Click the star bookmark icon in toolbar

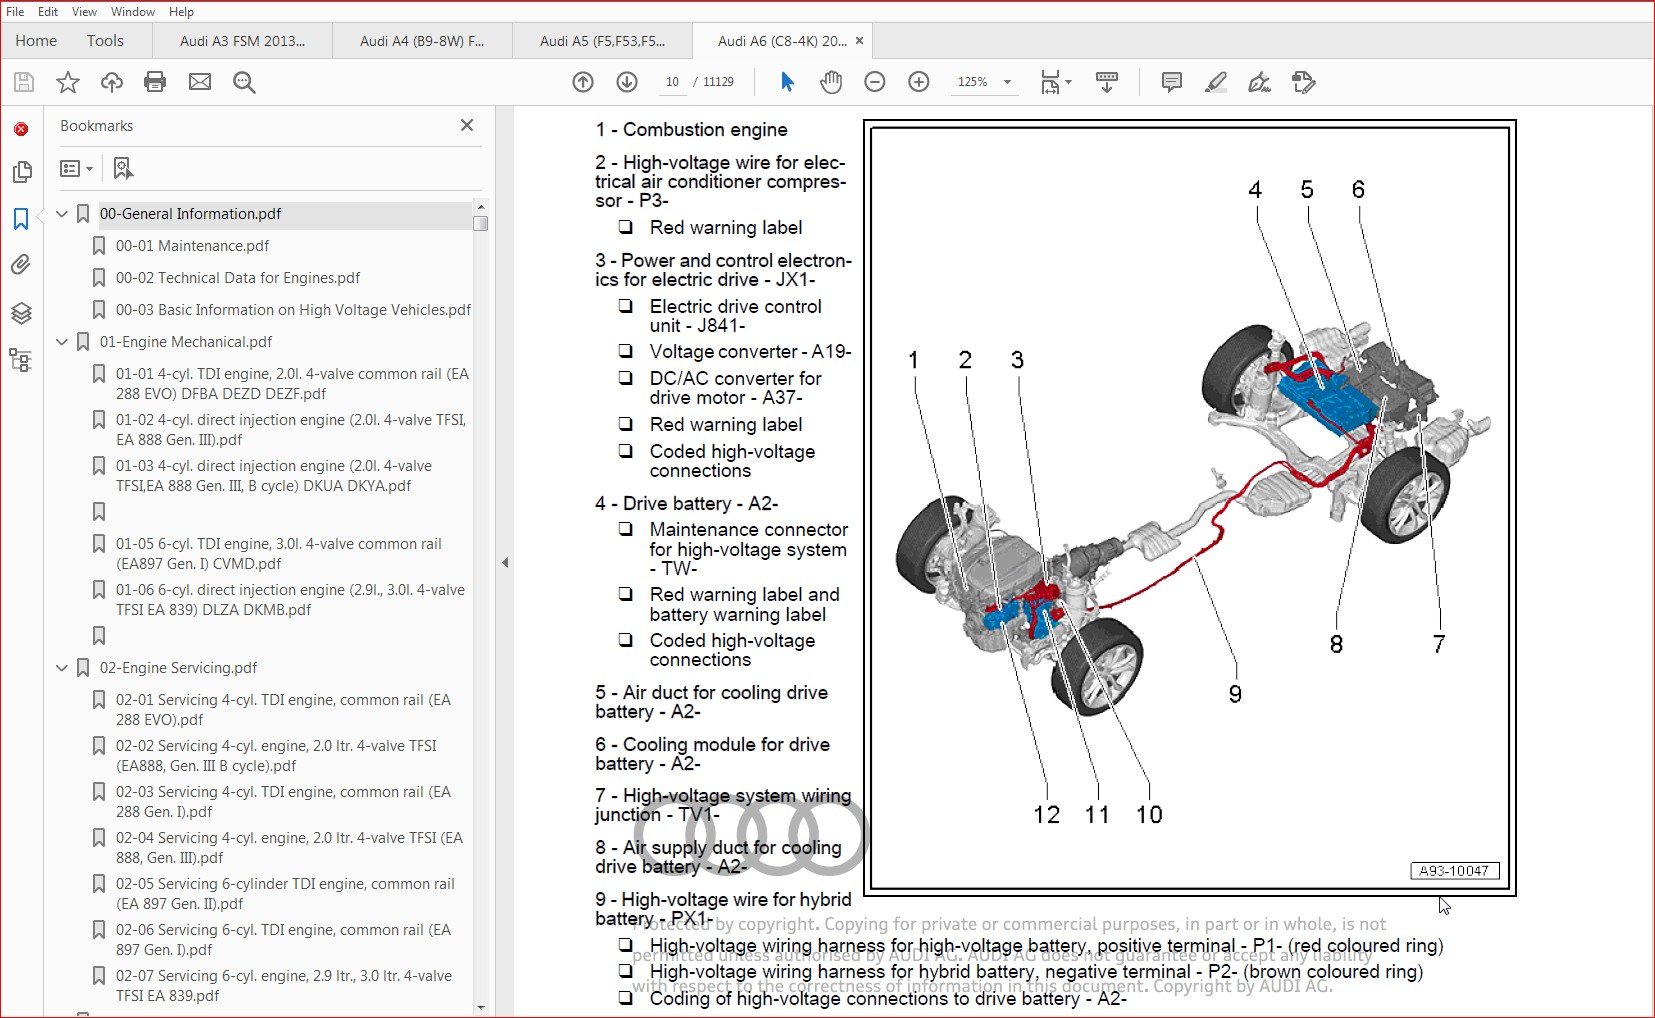[67, 82]
